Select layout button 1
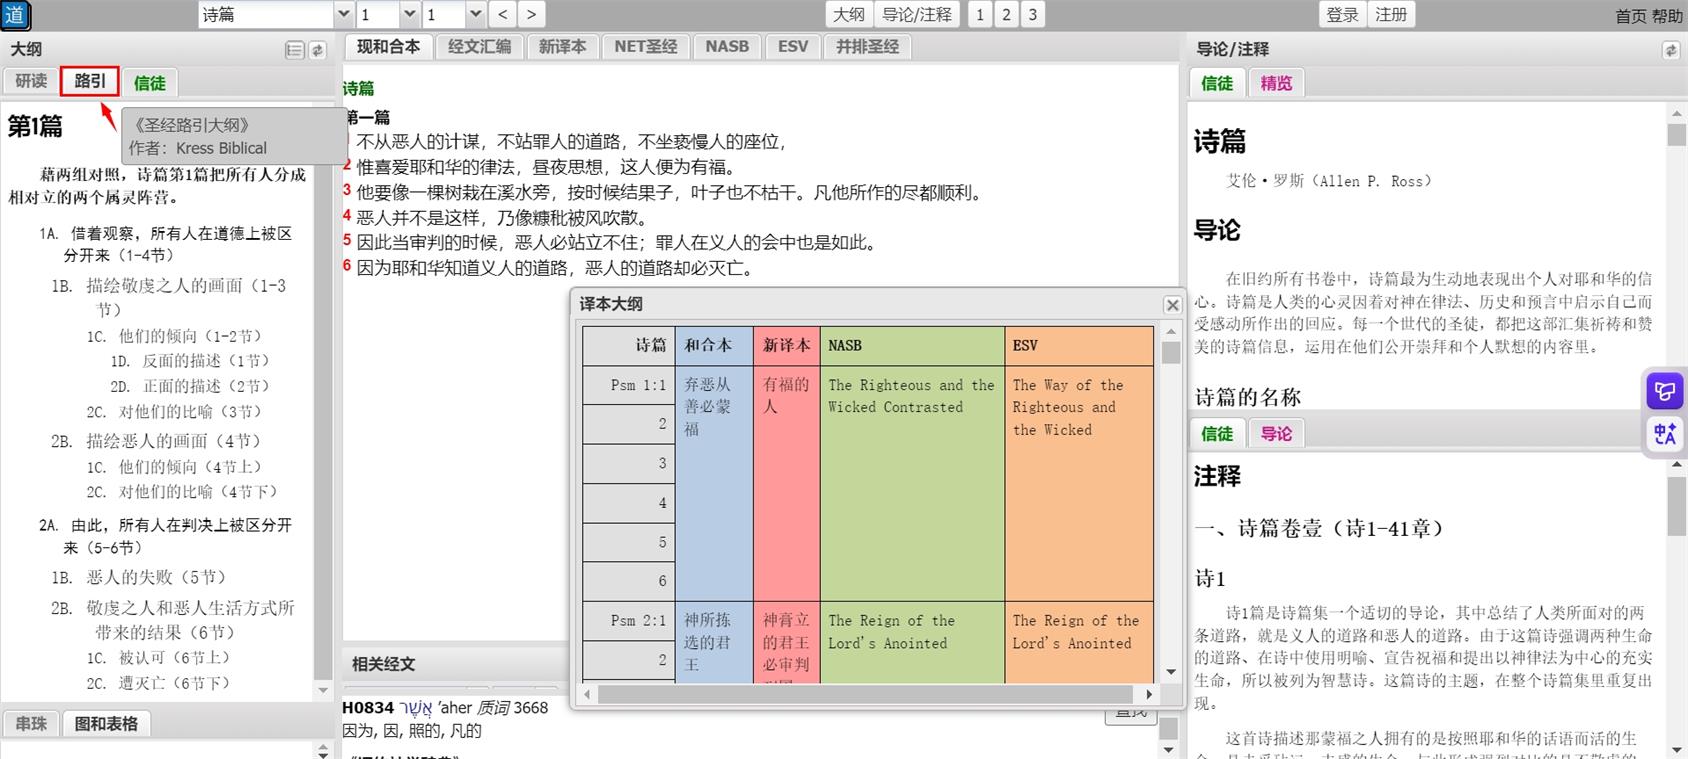Viewport: 1688px width, 759px height. coord(980,15)
